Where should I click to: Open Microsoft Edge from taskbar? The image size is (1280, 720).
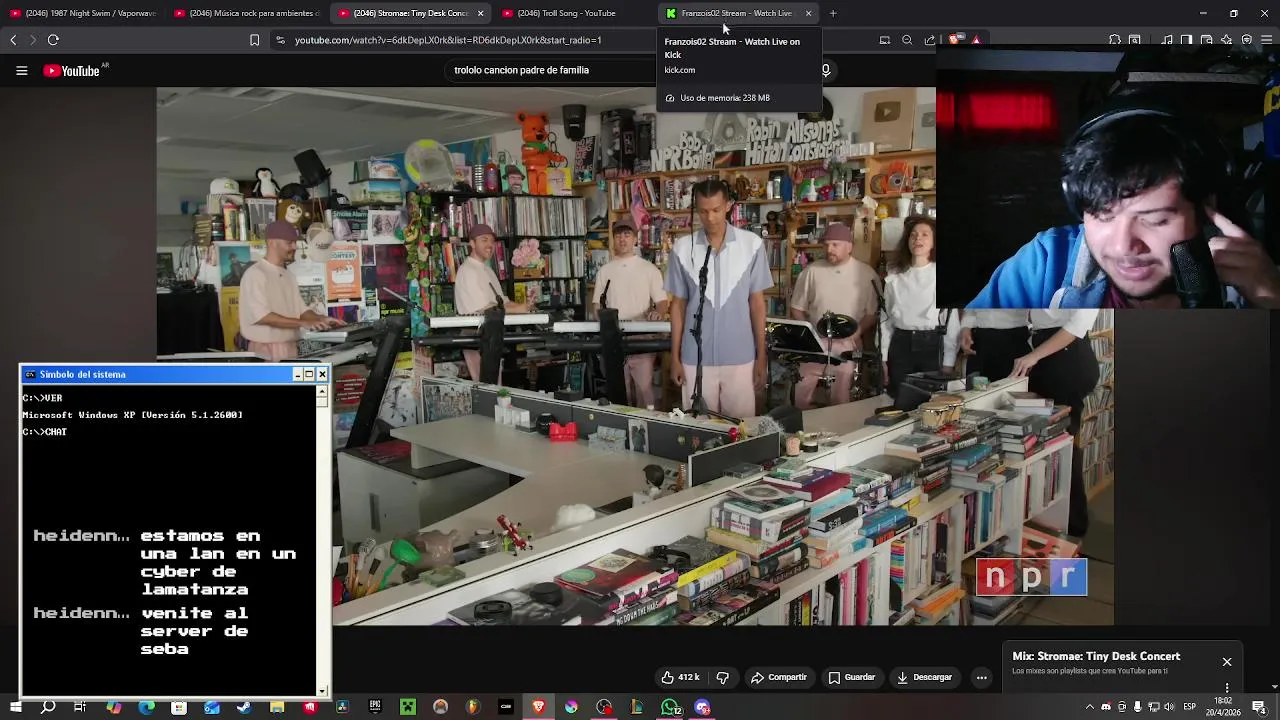pyautogui.click(x=146, y=708)
